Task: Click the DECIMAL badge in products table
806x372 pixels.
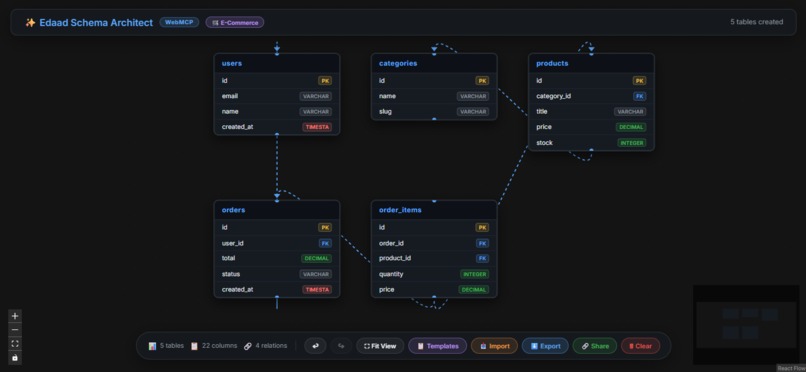Action: [x=631, y=127]
